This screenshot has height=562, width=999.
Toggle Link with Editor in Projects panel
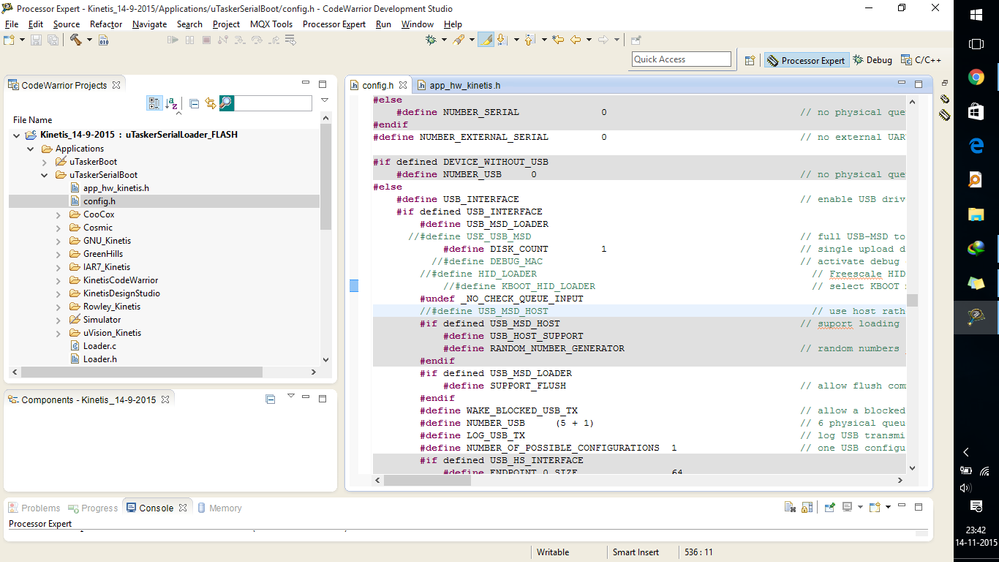[210, 103]
